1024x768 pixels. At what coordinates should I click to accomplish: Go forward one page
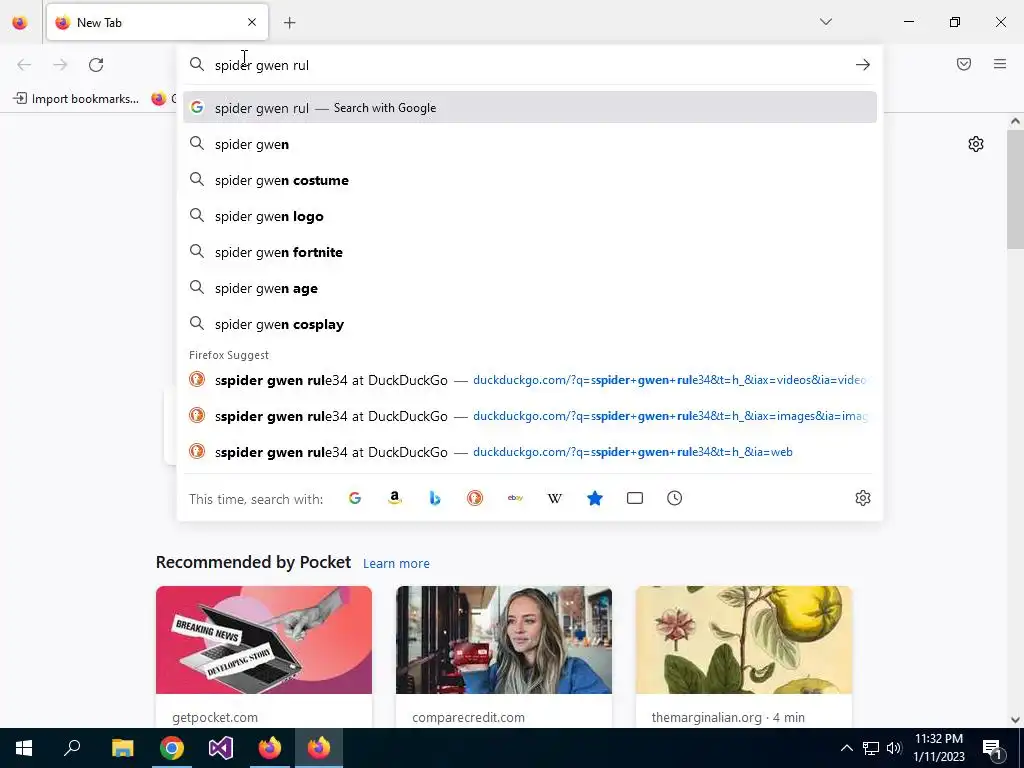click(x=60, y=65)
